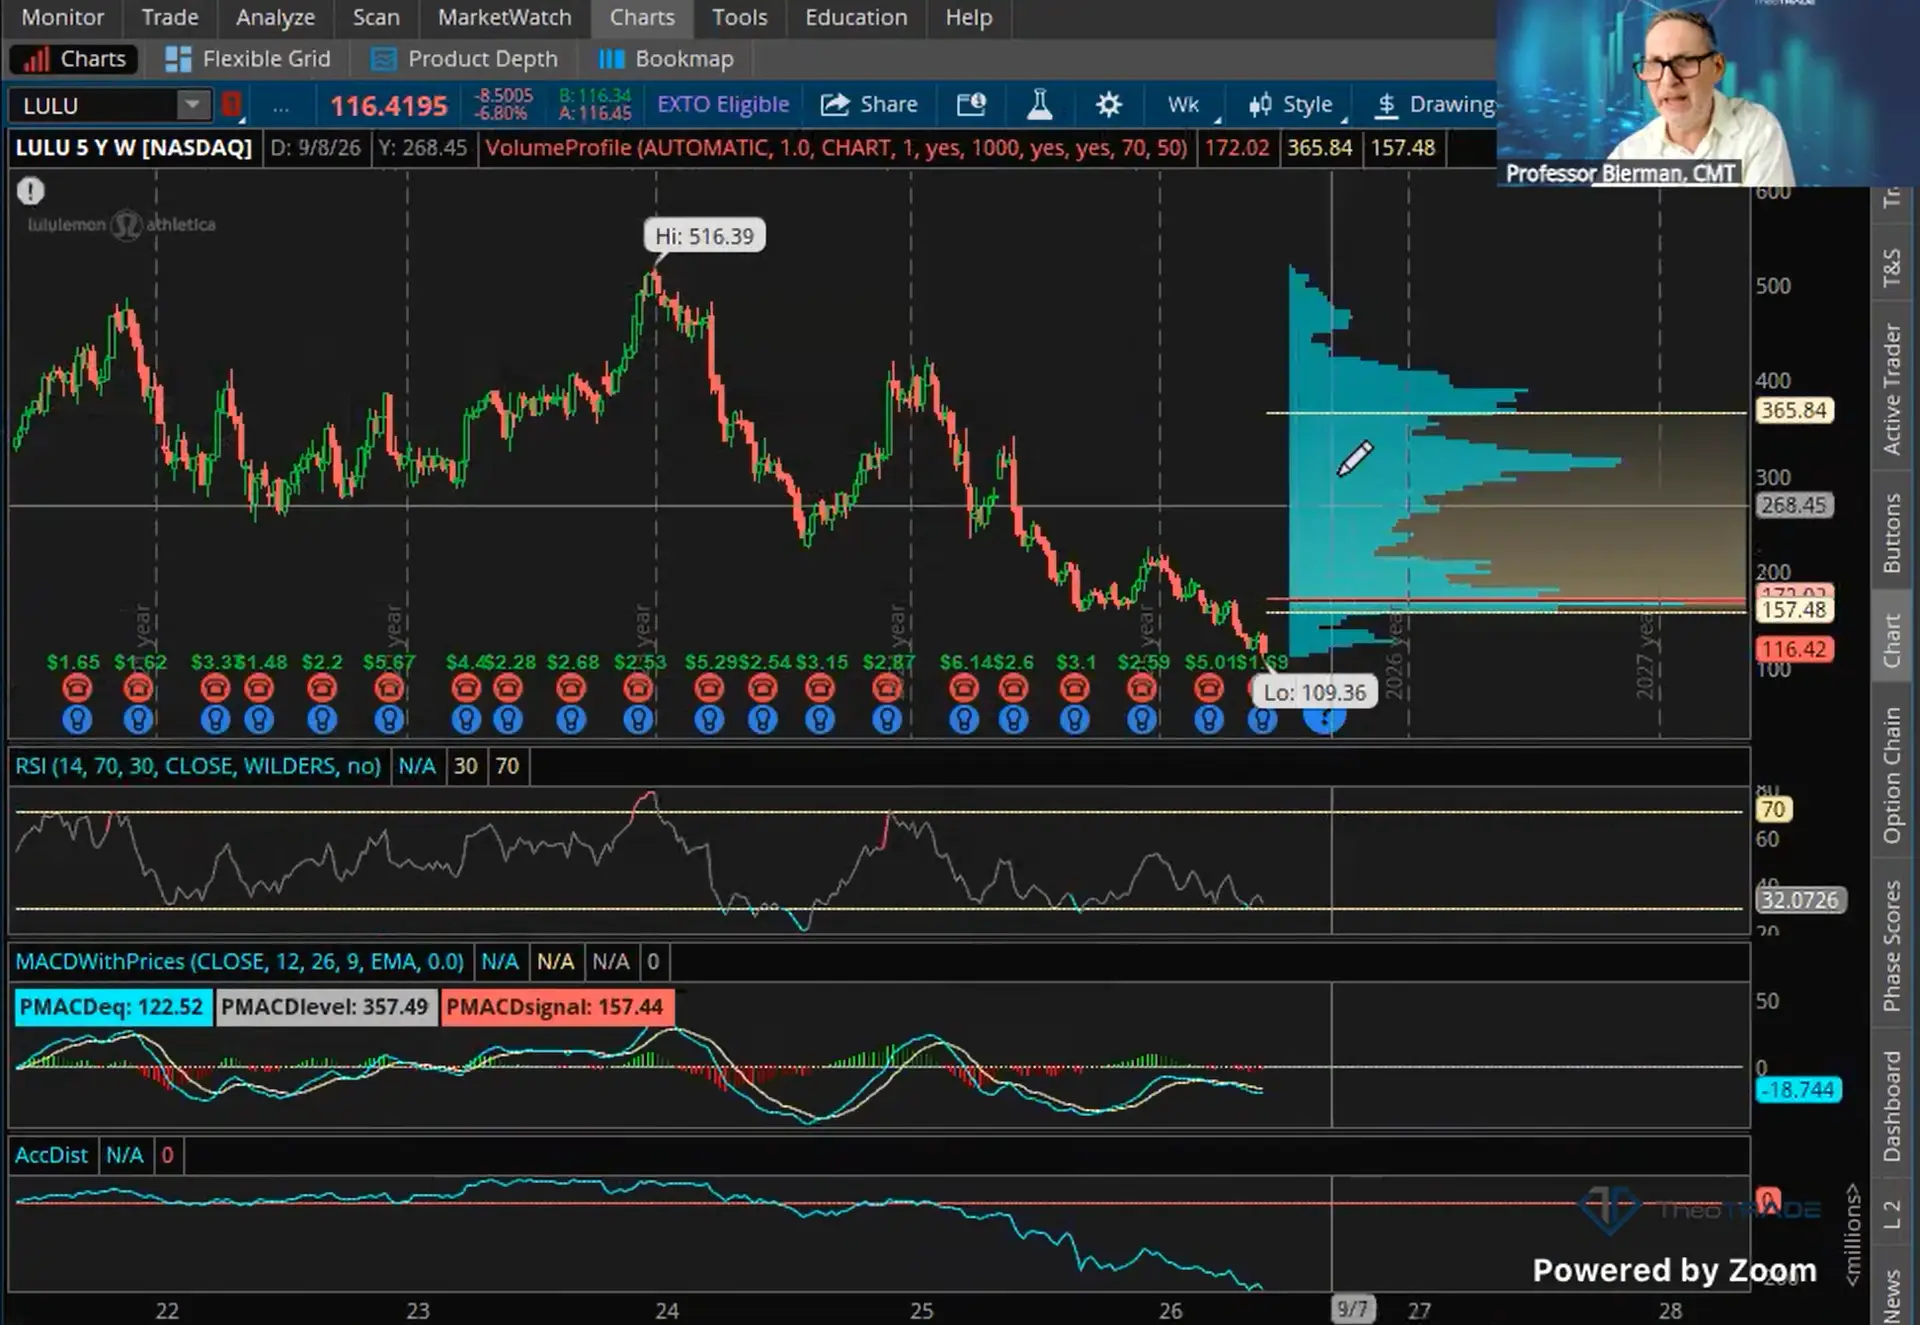Open the Education tab
Screen dimensions: 1920x1325
coord(856,17)
